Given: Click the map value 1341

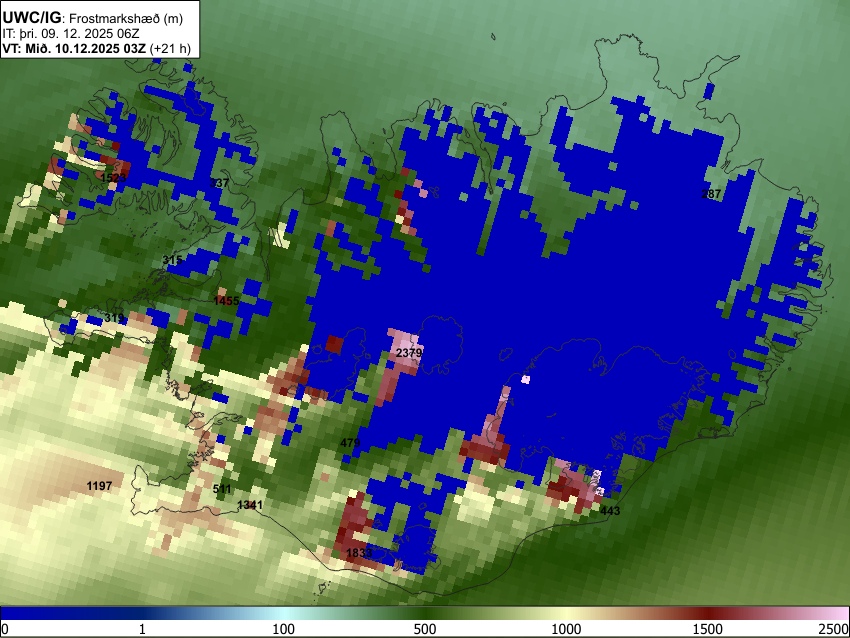Looking at the screenshot, I should pyautogui.click(x=250, y=505).
